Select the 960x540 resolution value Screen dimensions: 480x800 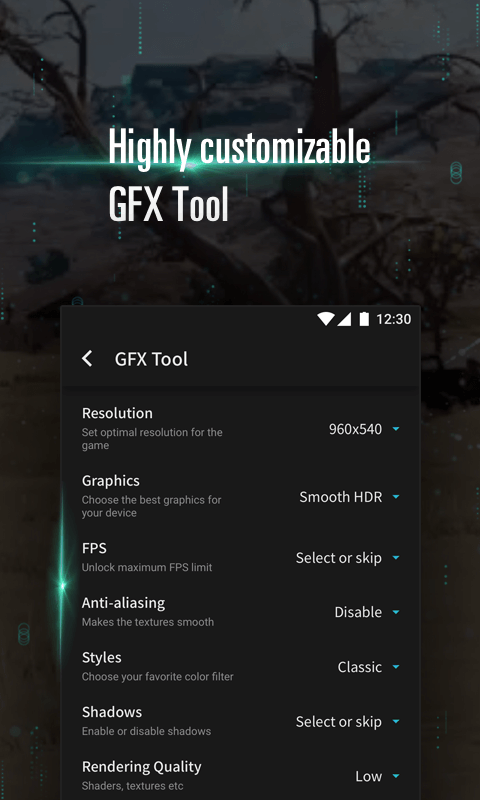(x=355, y=429)
